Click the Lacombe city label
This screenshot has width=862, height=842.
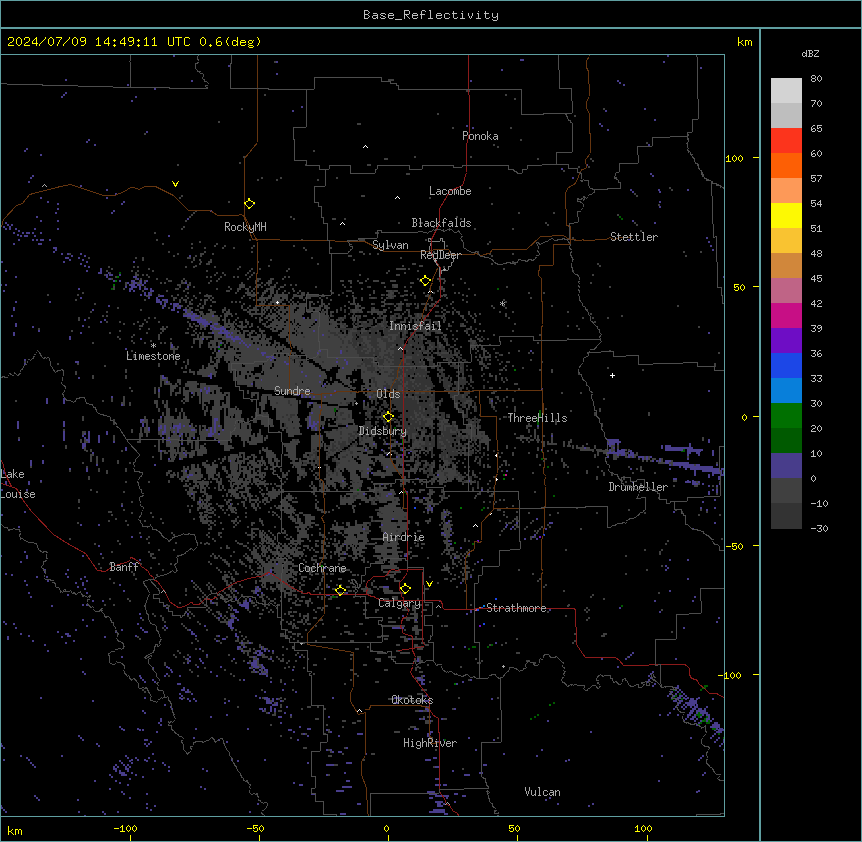450,191
